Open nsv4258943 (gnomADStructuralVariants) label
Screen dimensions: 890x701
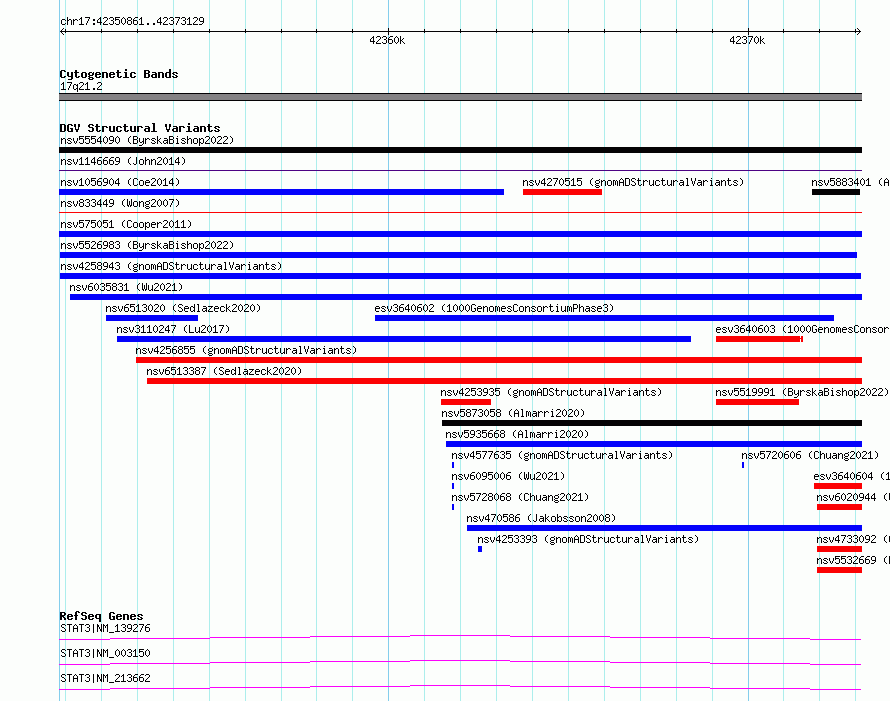pyautogui.click(x=171, y=266)
